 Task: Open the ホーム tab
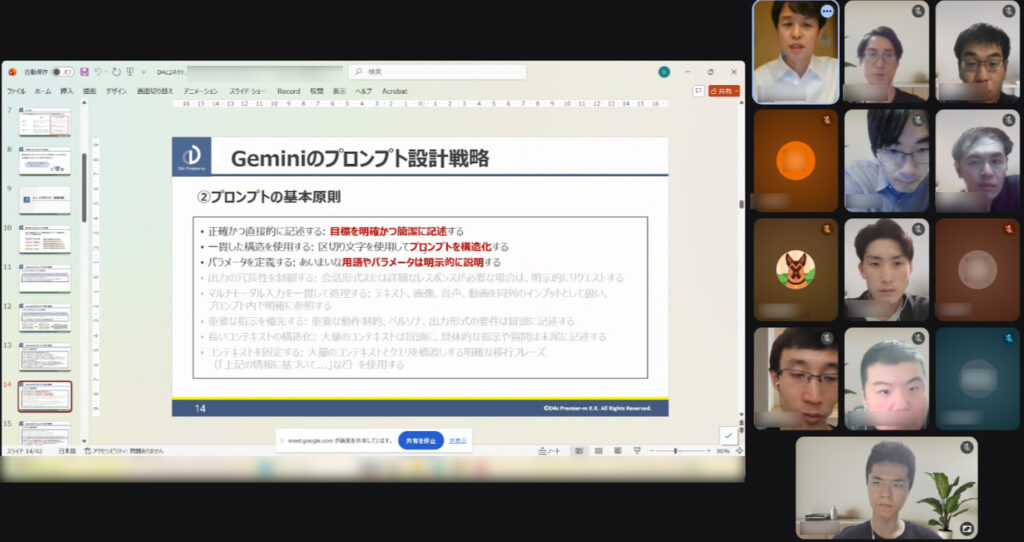pyautogui.click(x=42, y=91)
